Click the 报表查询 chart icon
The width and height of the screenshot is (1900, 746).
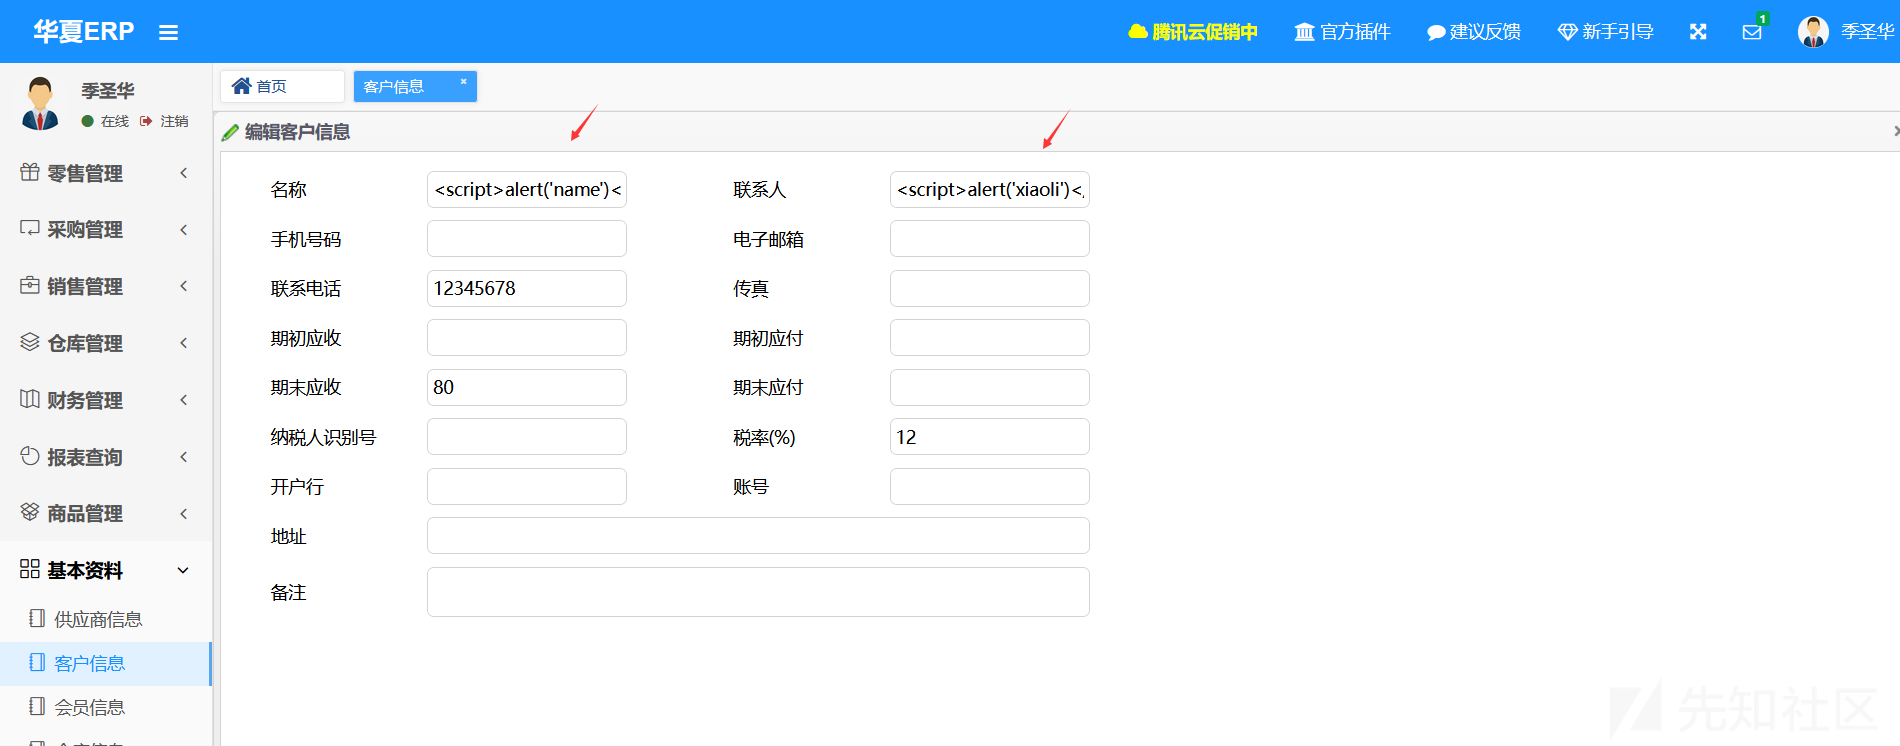point(30,456)
